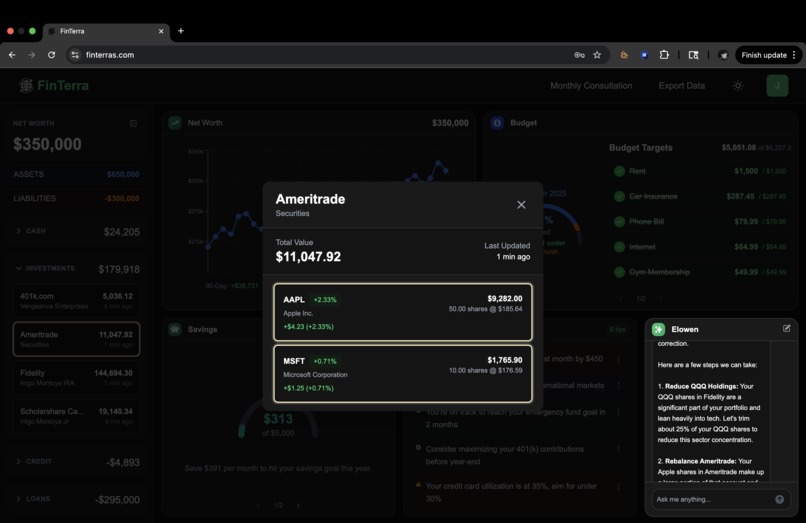
Task: Open site information icon in address bar
Action: click(75, 55)
